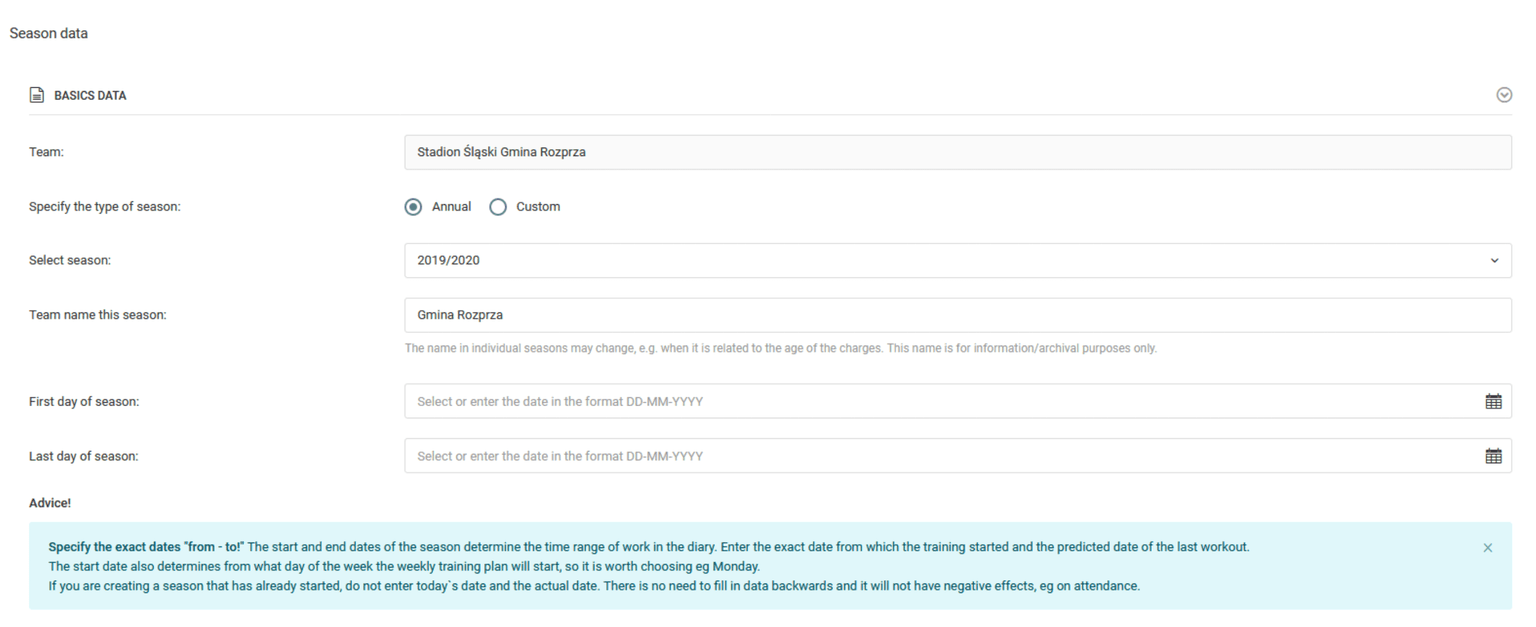Open the calendar icon for Last day of season

1493,456
